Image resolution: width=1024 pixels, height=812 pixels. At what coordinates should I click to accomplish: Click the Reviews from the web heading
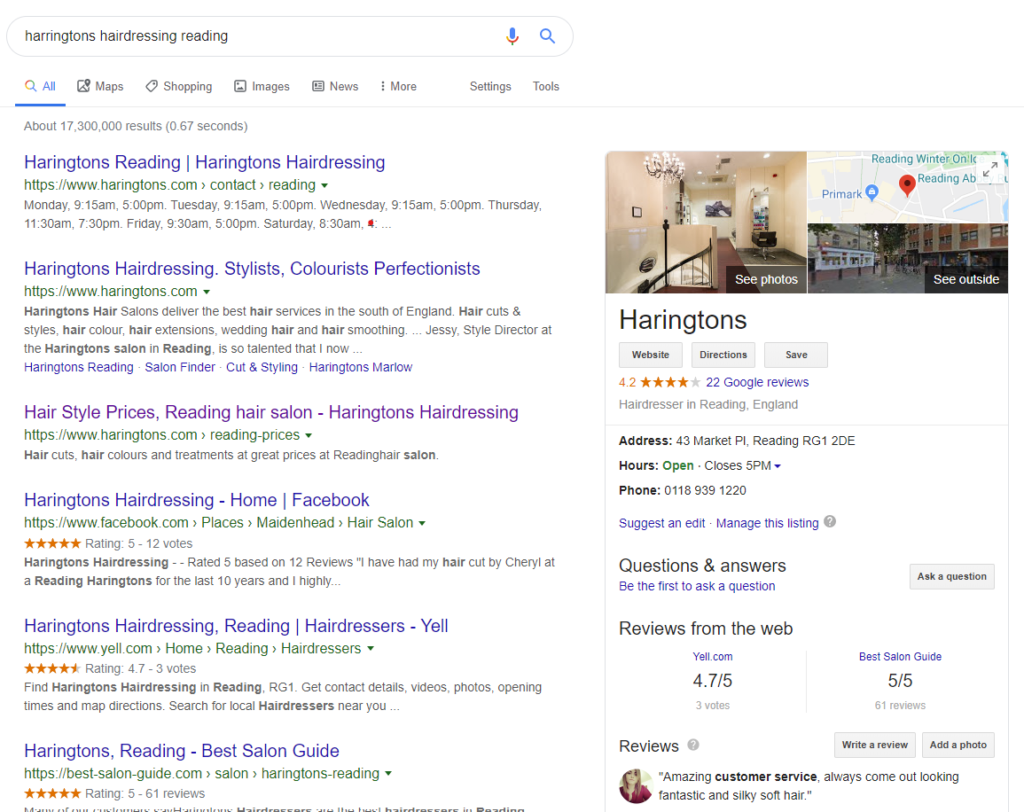pyautogui.click(x=706, y=628)
